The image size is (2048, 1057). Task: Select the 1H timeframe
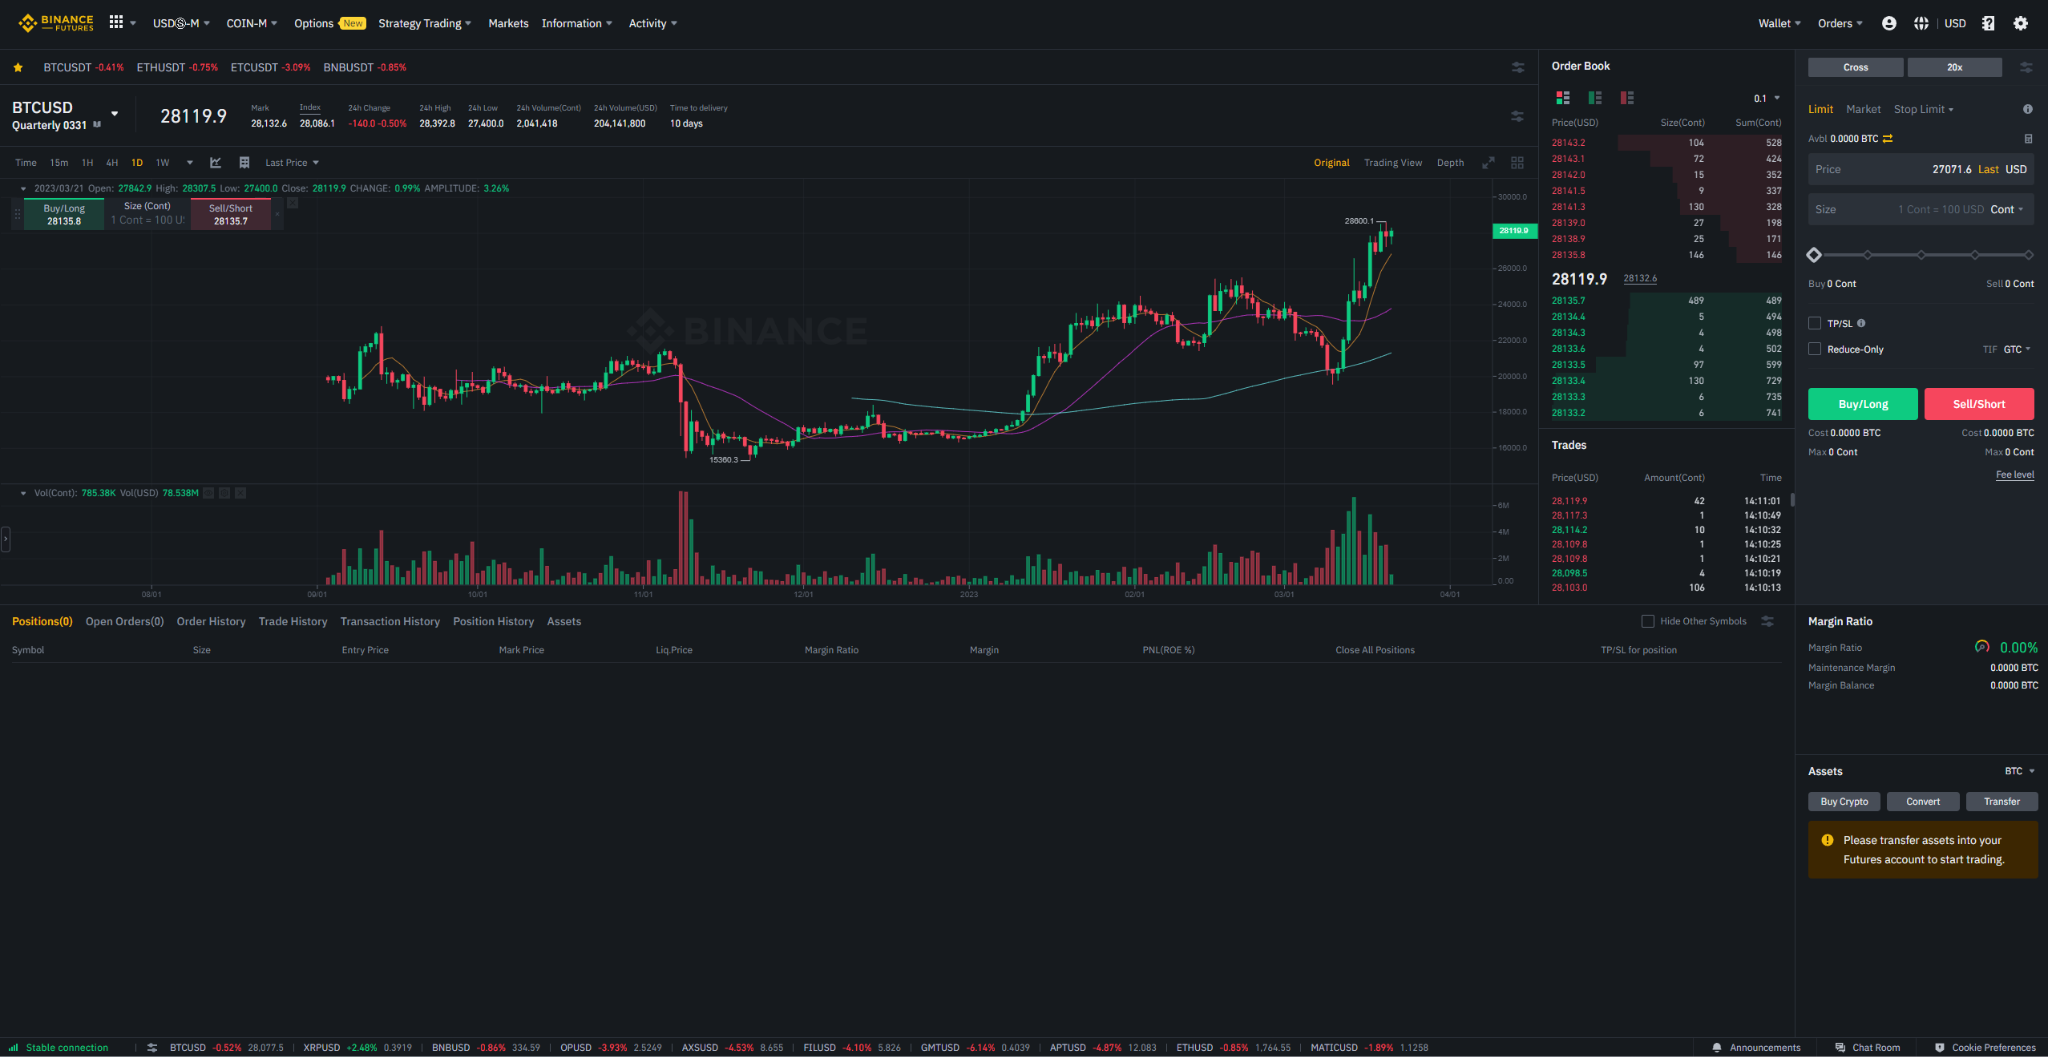[87, 162]
